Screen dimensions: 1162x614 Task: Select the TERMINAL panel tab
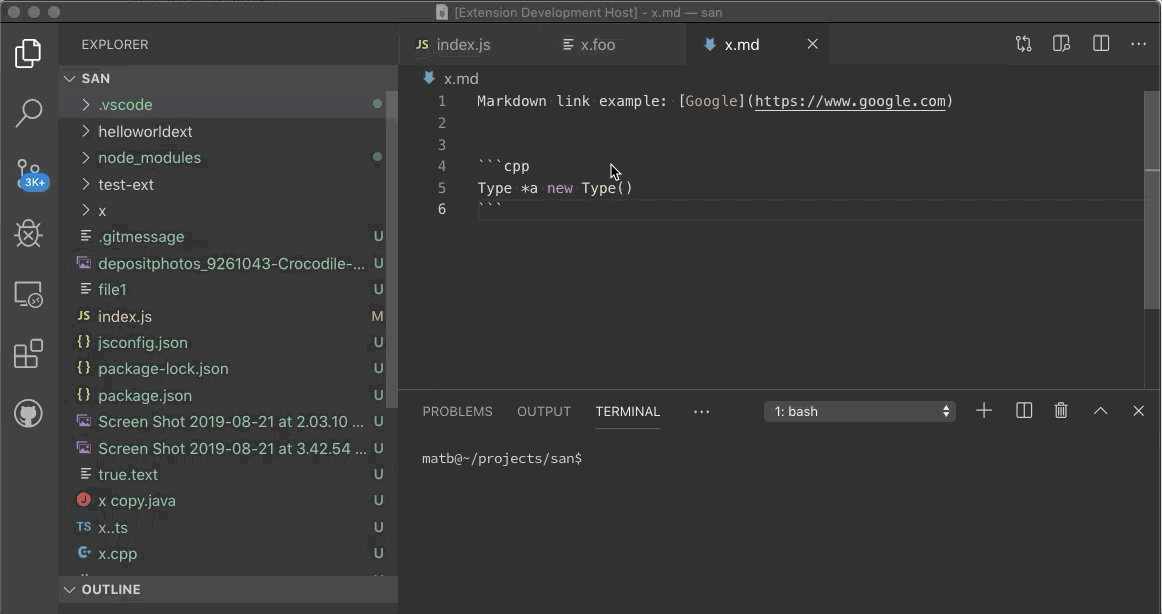pos(628,412)
